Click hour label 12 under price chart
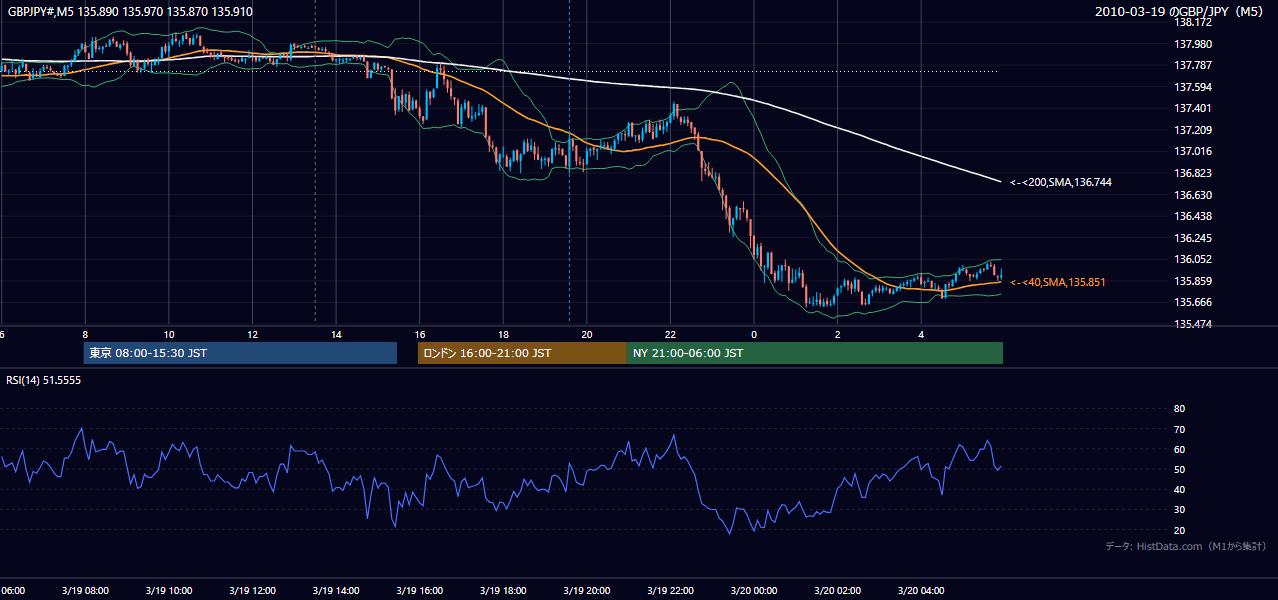 click(x=252, y=335)
